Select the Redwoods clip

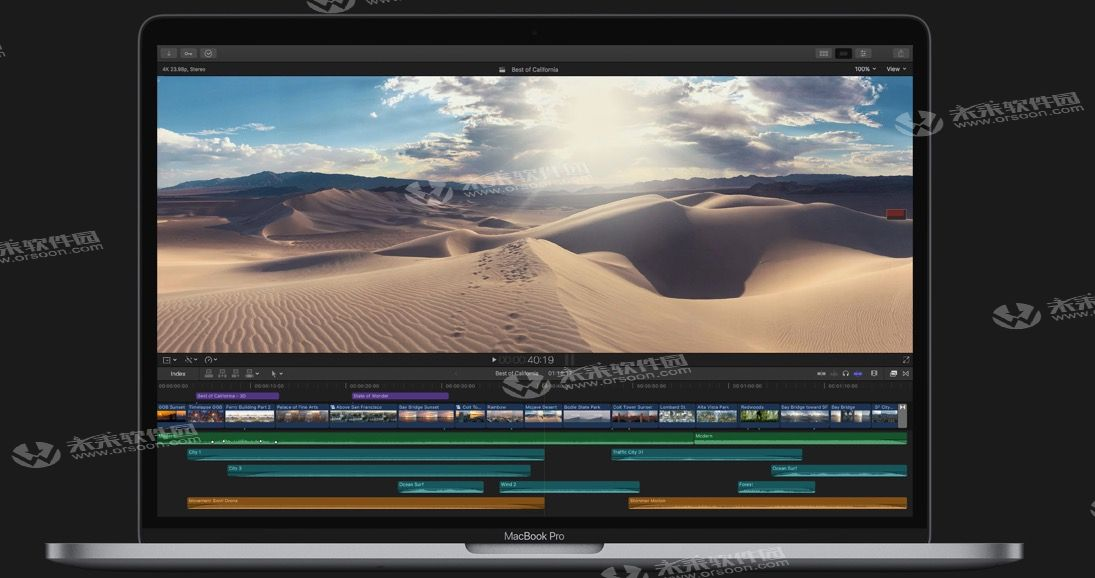click(x=759, y=414)
